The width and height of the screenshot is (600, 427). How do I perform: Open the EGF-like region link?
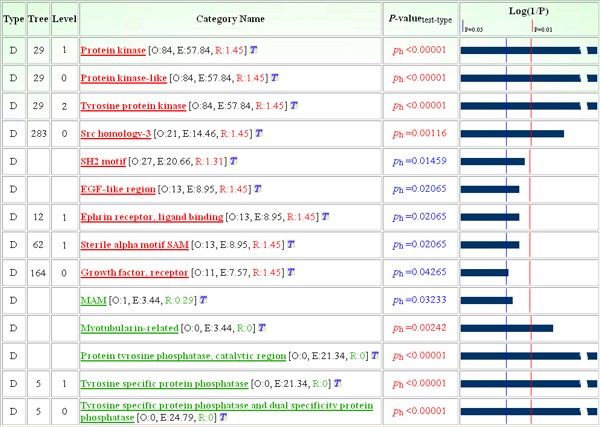pos(118,189)
